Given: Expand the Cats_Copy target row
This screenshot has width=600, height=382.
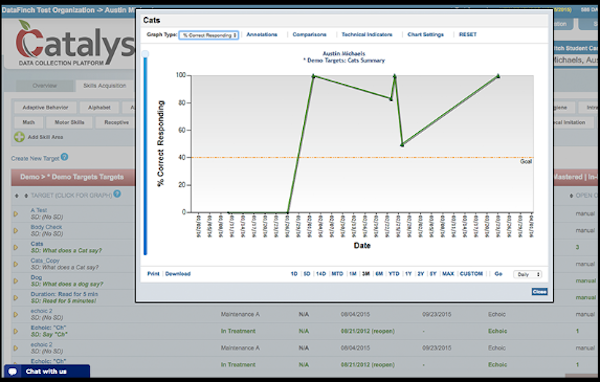Looking at the screenshot, I should [16, 264].
